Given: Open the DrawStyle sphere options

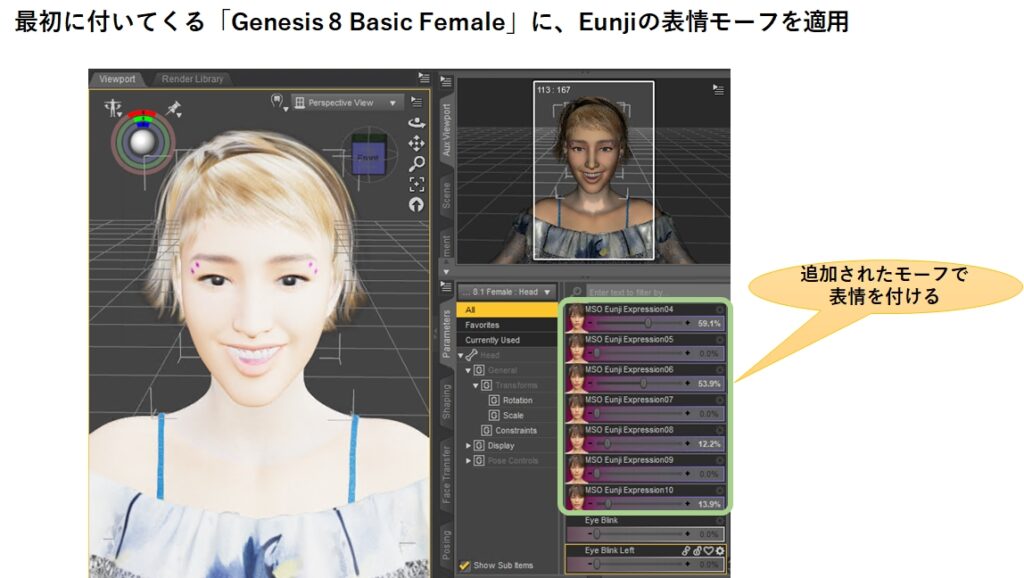Looking at the screenshot, I should [278, 102].
